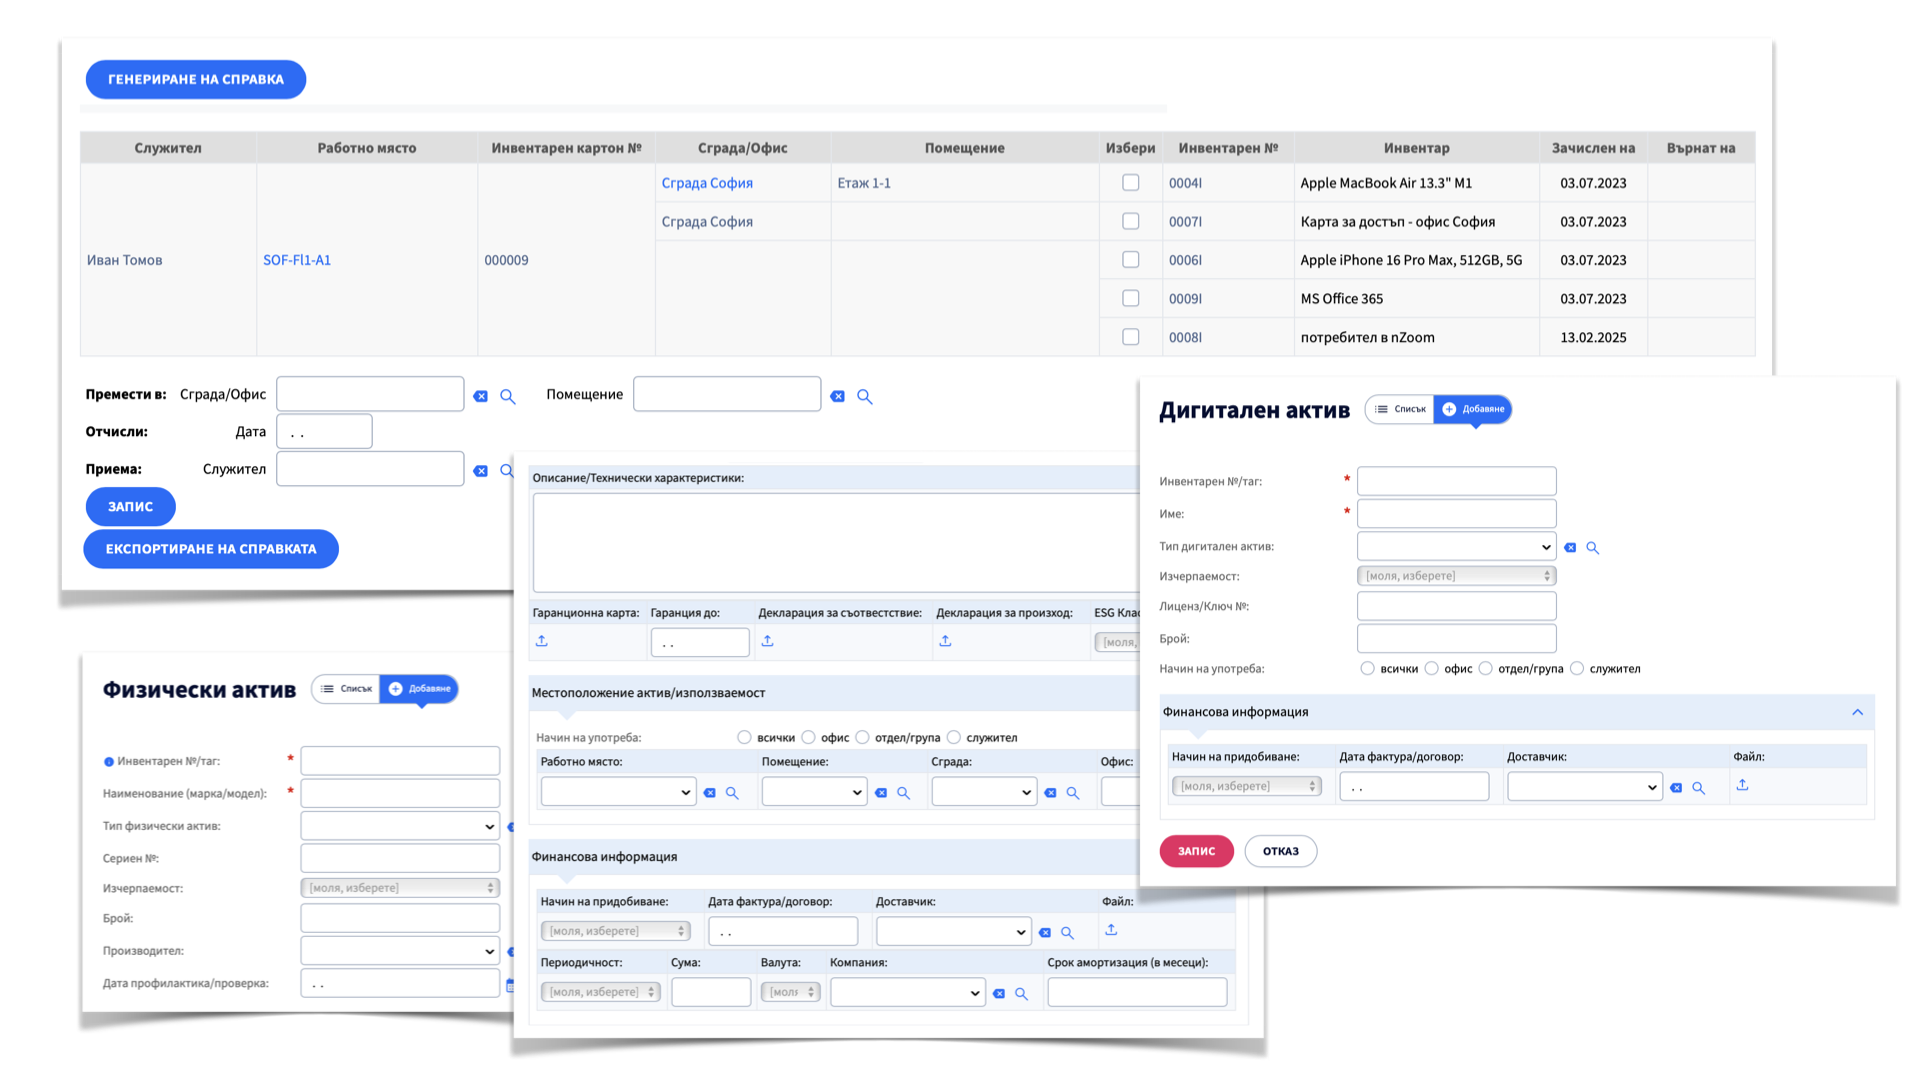Viewport: 1920px width, 1080px height.
Task: Clear Сграда selection in location section
Action: 1050,793
